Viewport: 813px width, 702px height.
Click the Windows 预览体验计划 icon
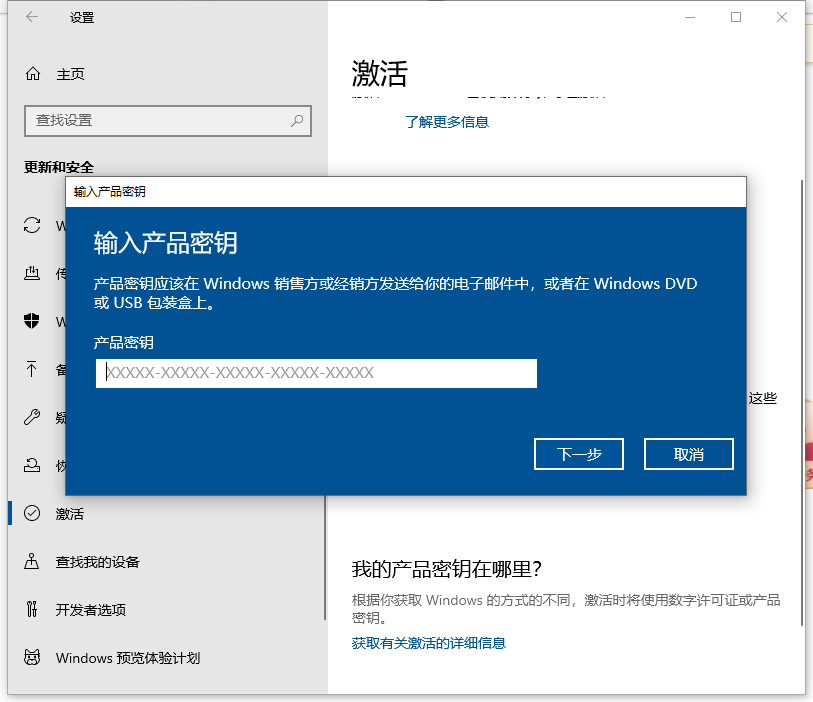pos(31,657)
